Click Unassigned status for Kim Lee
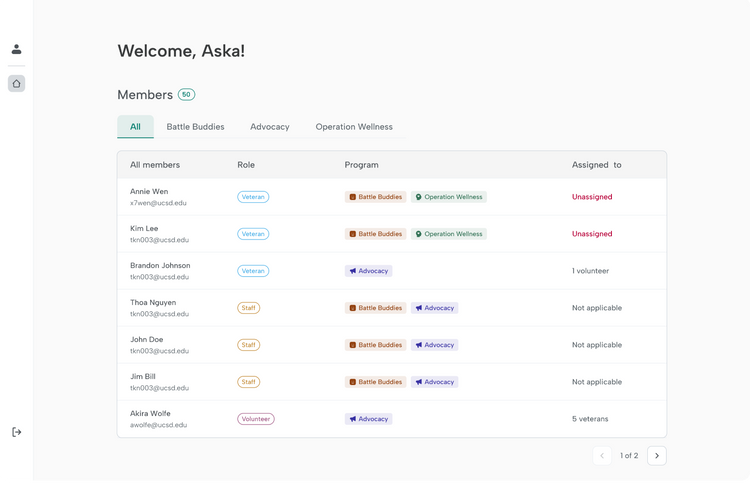This screenshot has width=750, height=483. click(592, 234)
